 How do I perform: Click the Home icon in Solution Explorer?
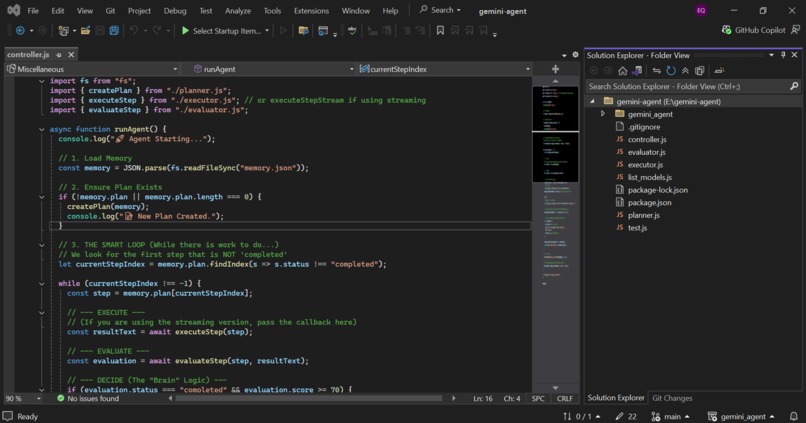tap(622, 70)
